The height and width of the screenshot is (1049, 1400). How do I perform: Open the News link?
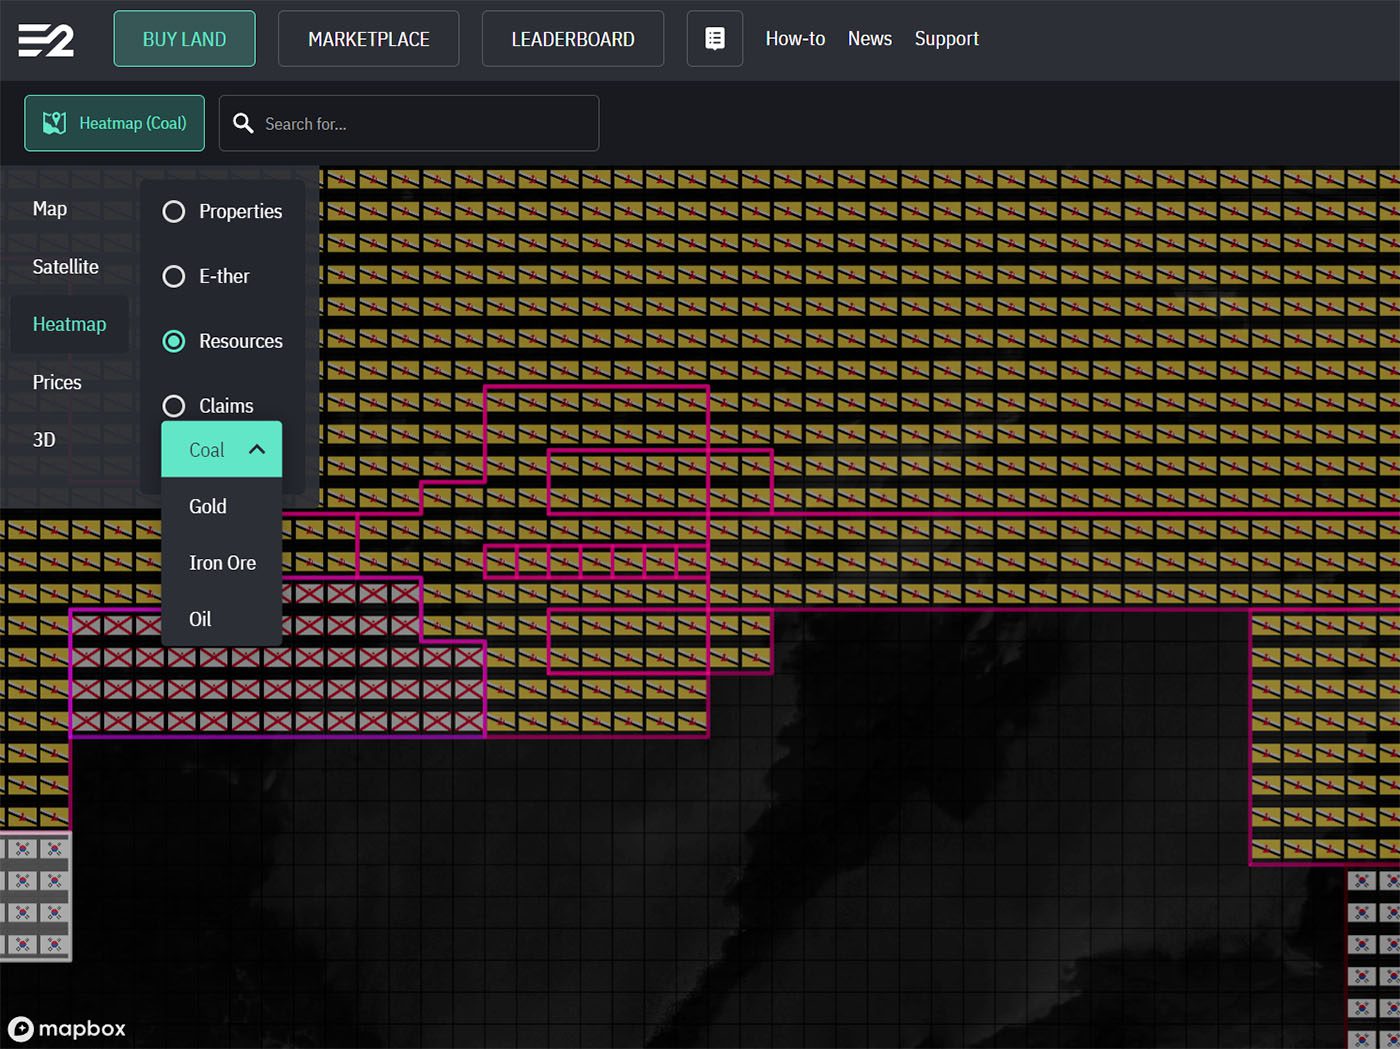click(870, 39)
